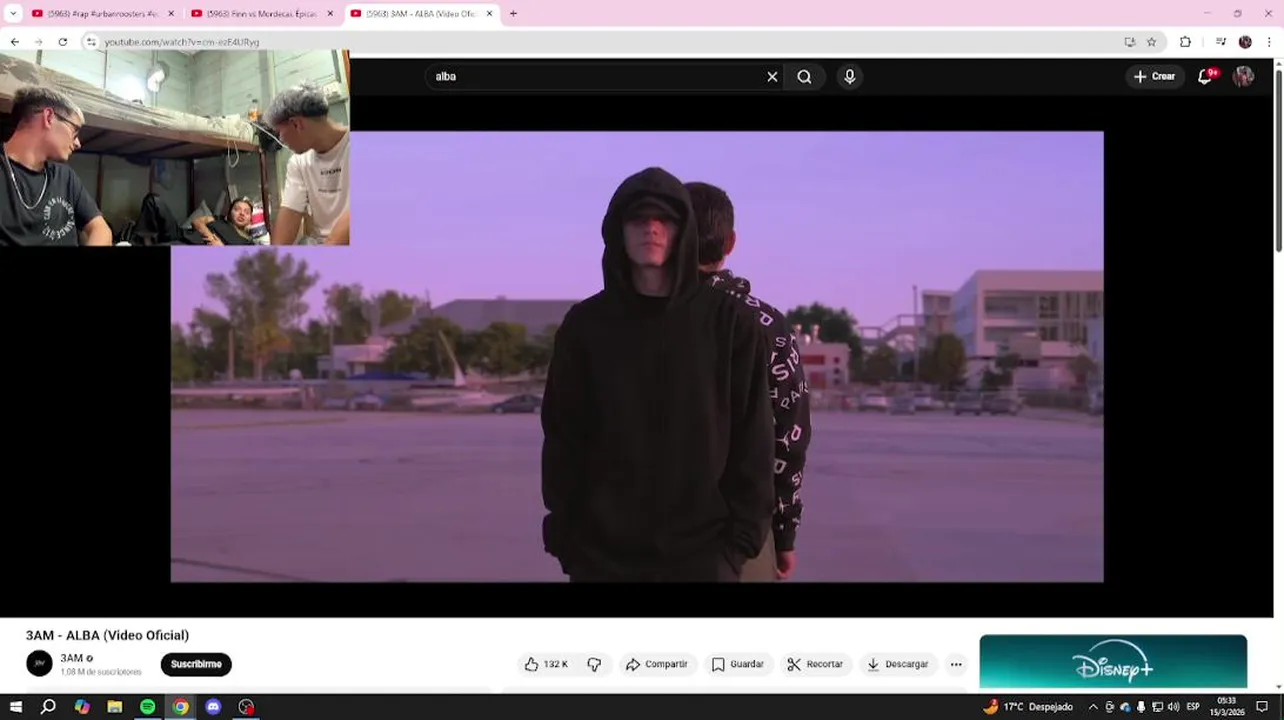Click the YouTube search magnifier button

click(x=805, y=77)
